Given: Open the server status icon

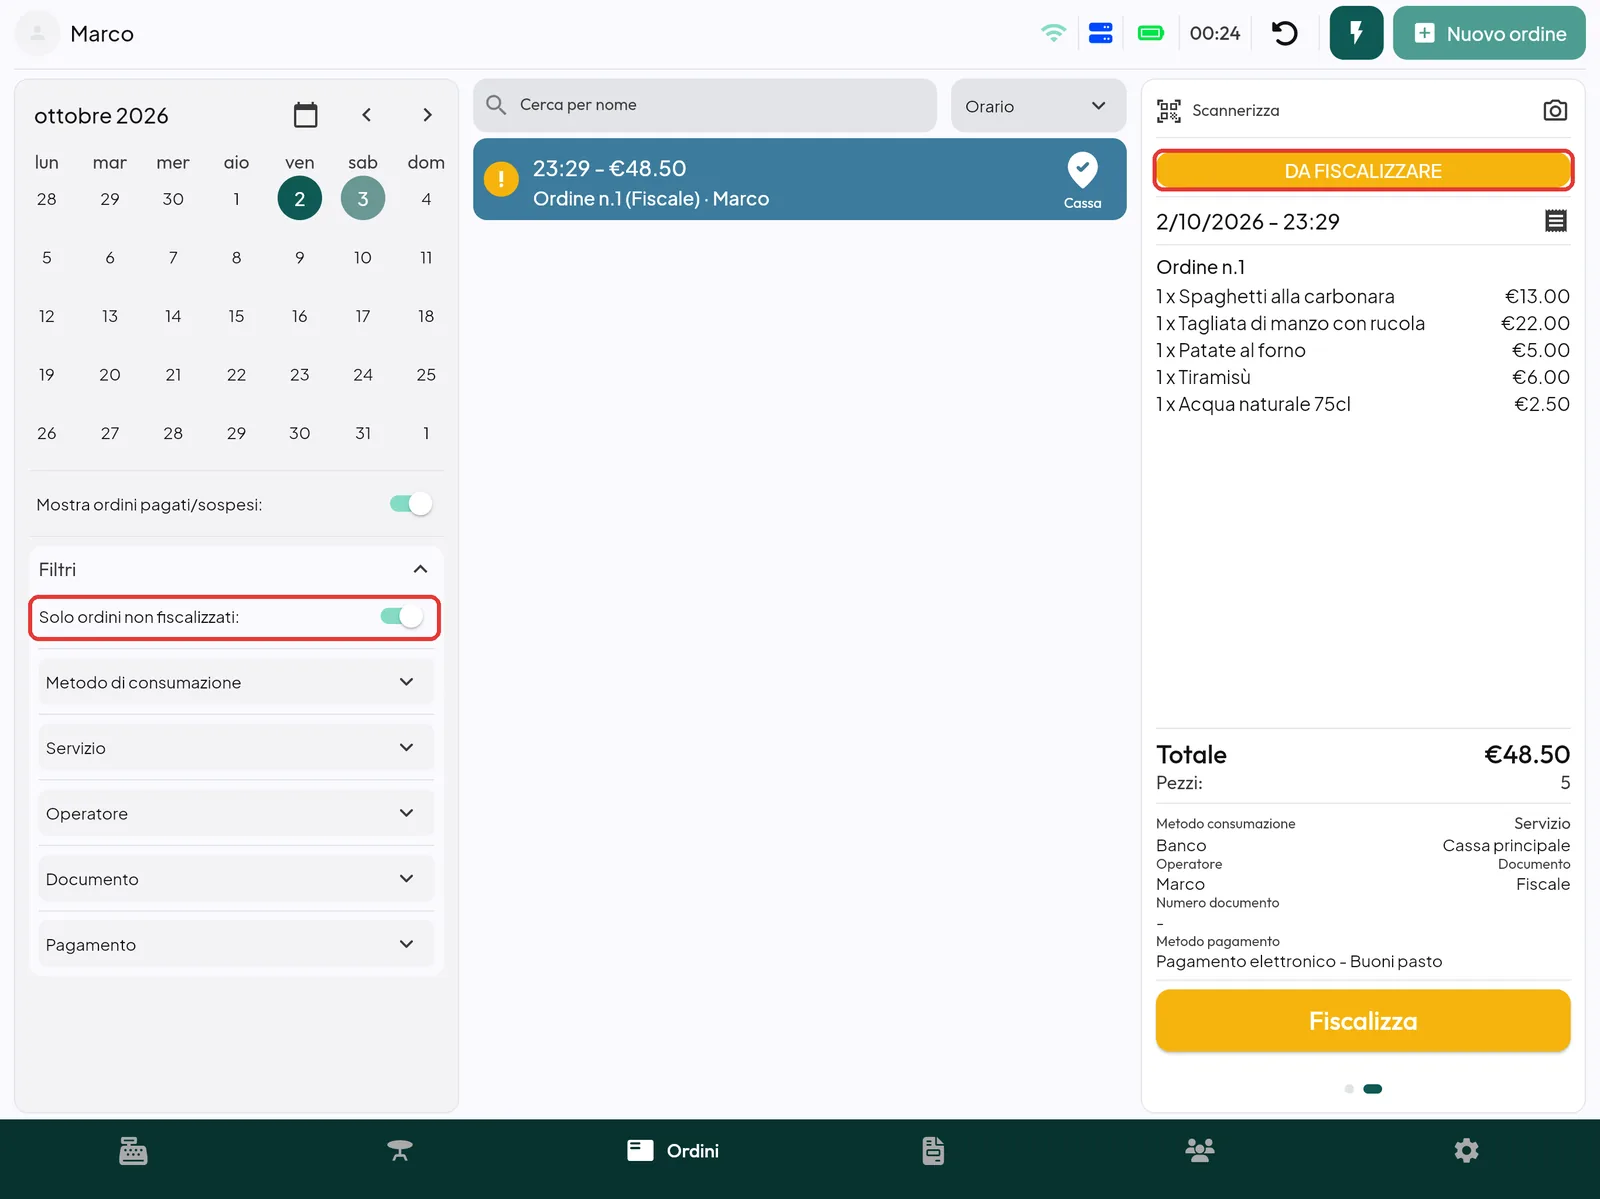Looking at the screenshot, I should click(1101, 33).
